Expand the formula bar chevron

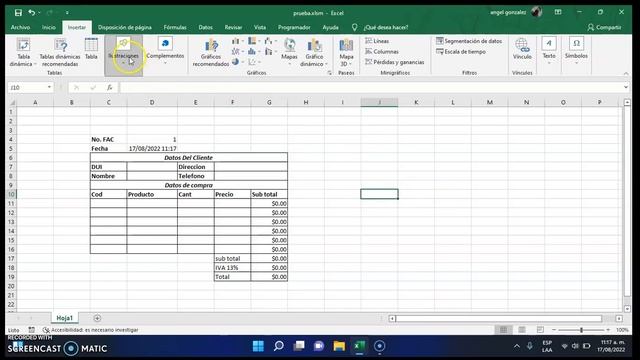pyautogui.click(x=625, y=87)
